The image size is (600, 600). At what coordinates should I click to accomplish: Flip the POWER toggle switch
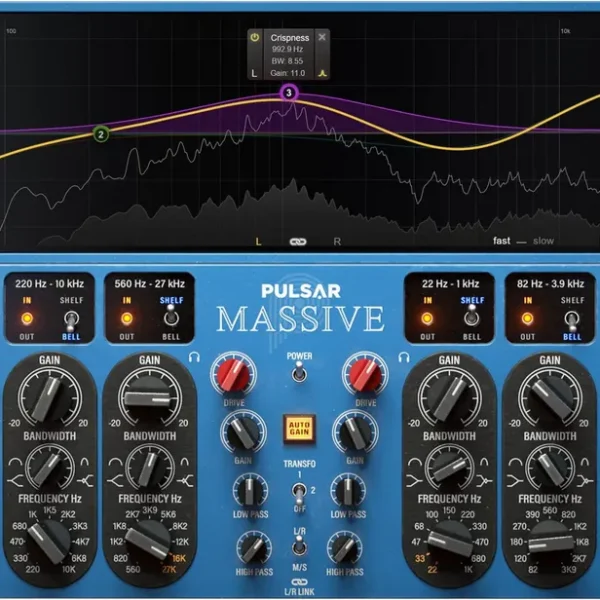coord(299,372)
